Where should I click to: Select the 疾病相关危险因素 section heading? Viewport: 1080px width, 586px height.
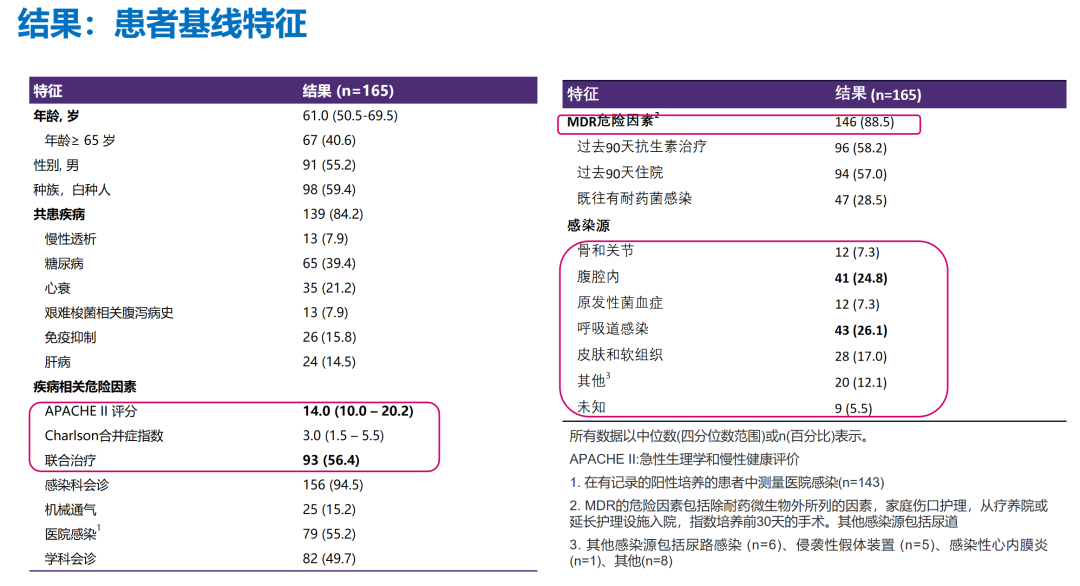point(85,386)
